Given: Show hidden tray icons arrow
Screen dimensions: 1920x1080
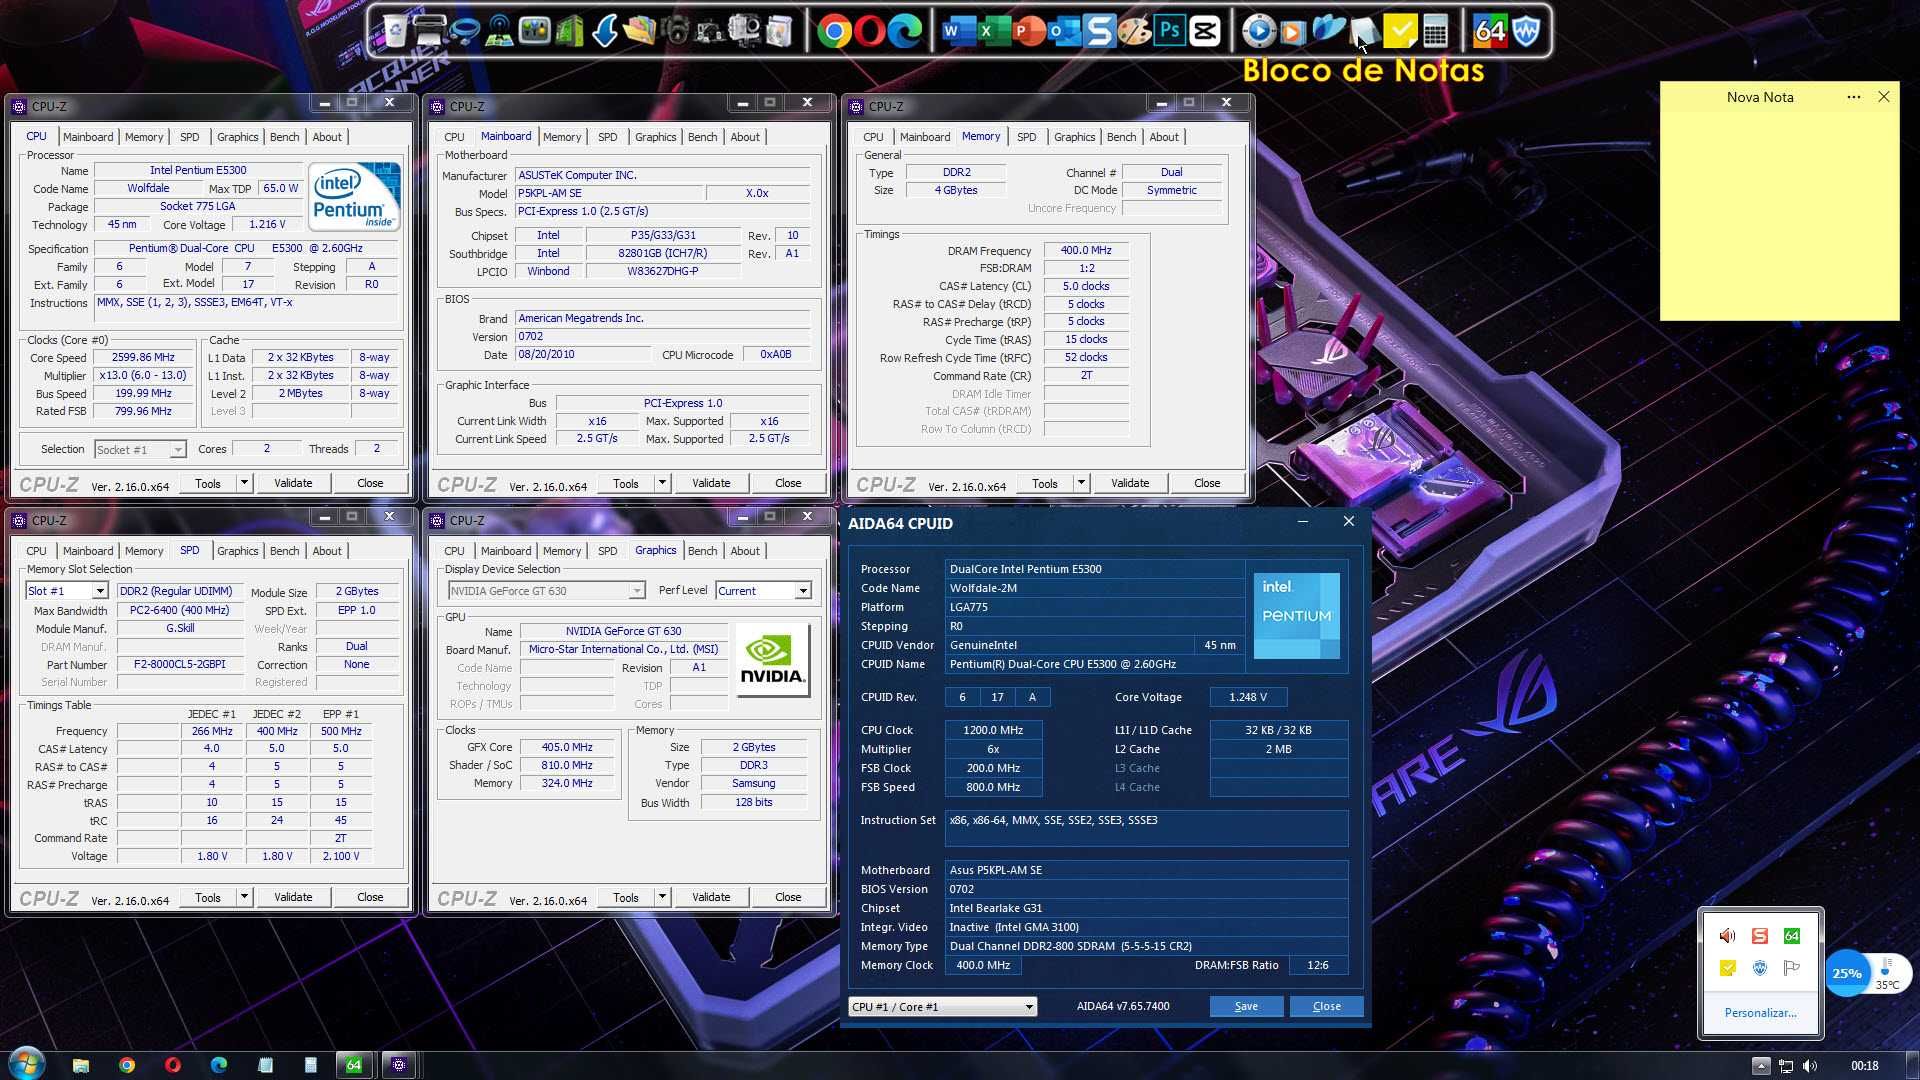Looking at the screenshot, I should [x=1761, y=1066].
